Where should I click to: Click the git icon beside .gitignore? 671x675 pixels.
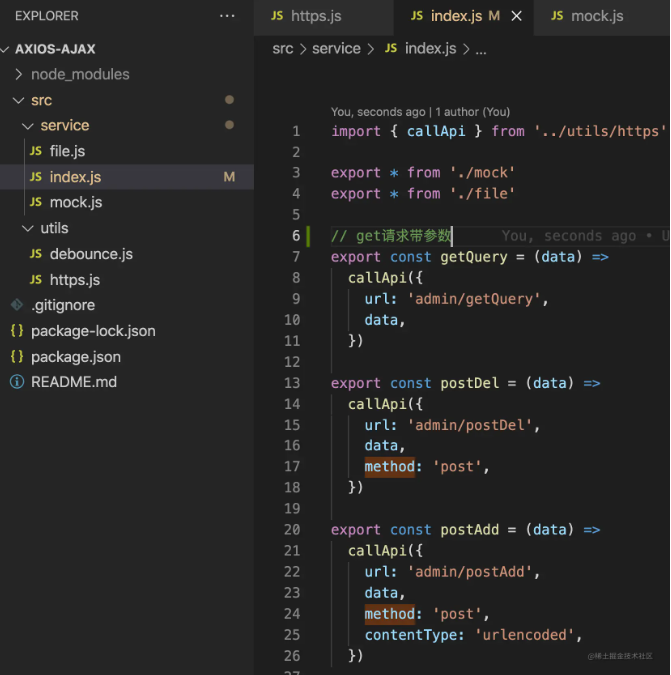[17, 305]
